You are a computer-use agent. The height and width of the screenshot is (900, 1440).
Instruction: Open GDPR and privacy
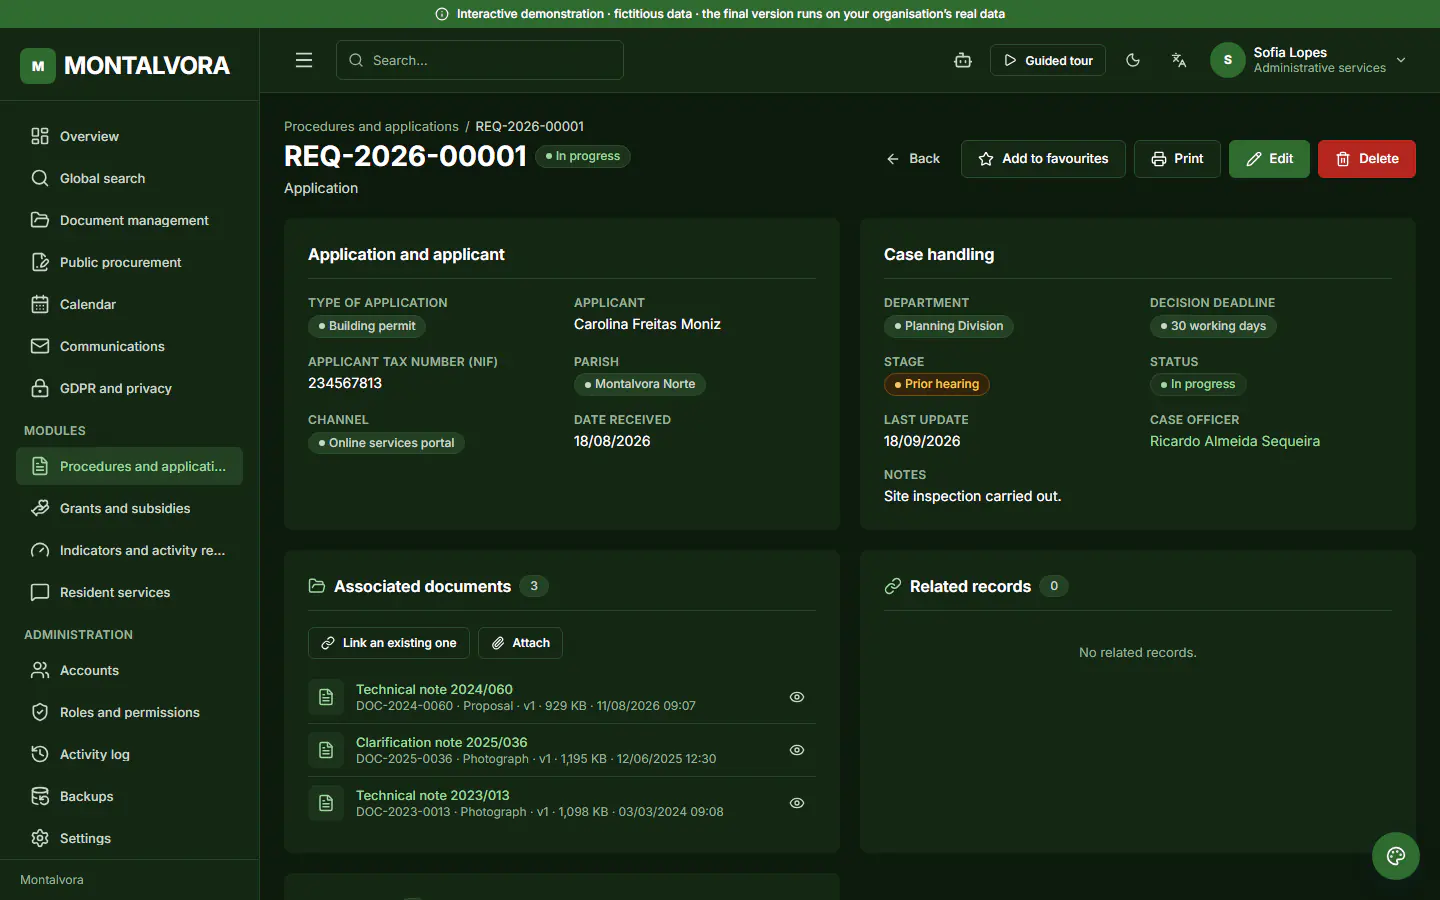[x=129, y=388]
